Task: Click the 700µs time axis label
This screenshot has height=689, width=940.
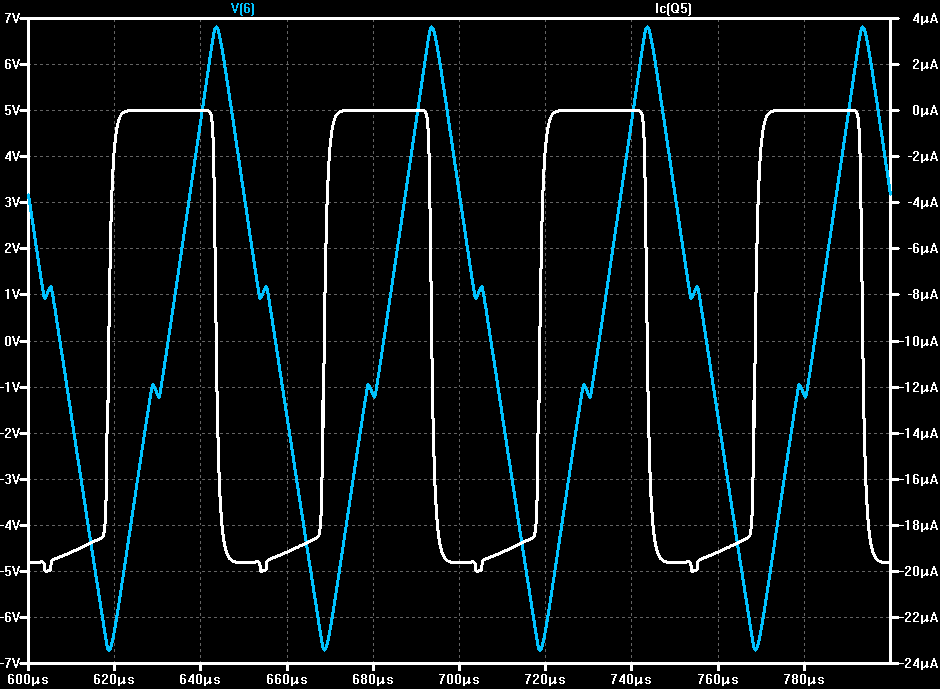Action: coord(459,679)
